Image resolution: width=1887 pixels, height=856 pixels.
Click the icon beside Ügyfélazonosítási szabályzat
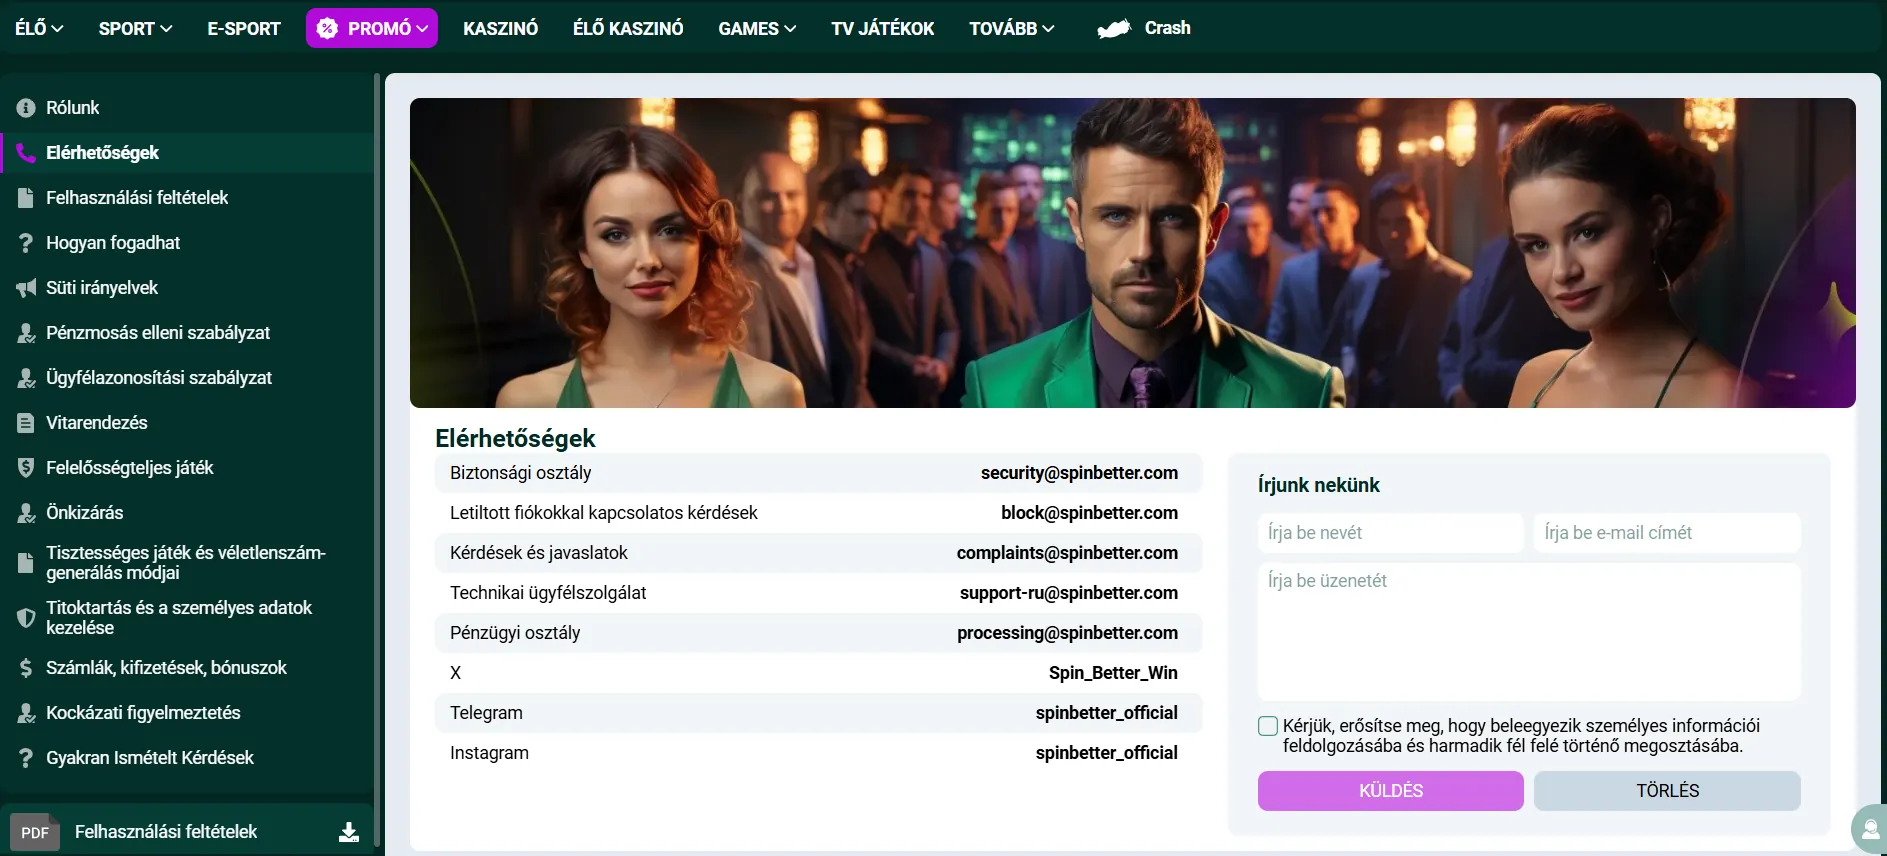pos(26,378)
